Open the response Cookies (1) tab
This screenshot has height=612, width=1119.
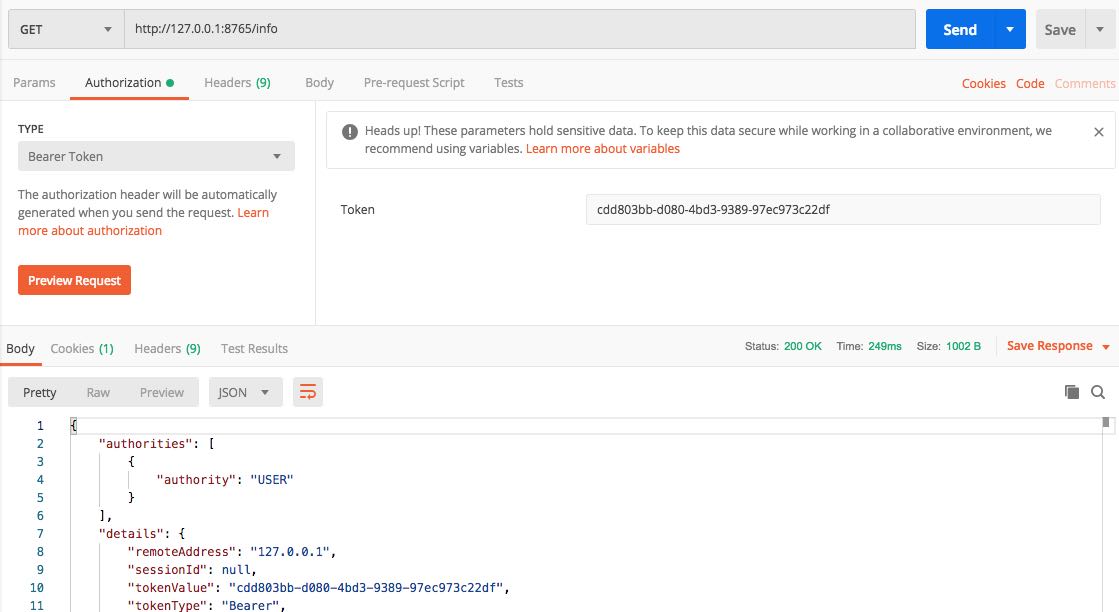click(82, 349)
